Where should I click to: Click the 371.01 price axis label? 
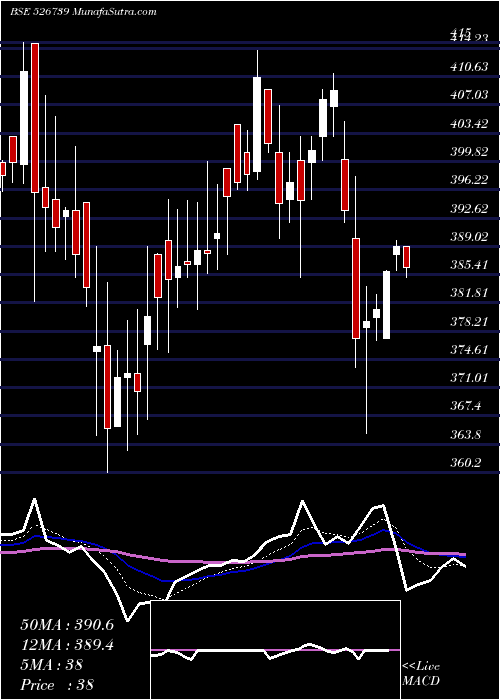click(x=468, y=378)
